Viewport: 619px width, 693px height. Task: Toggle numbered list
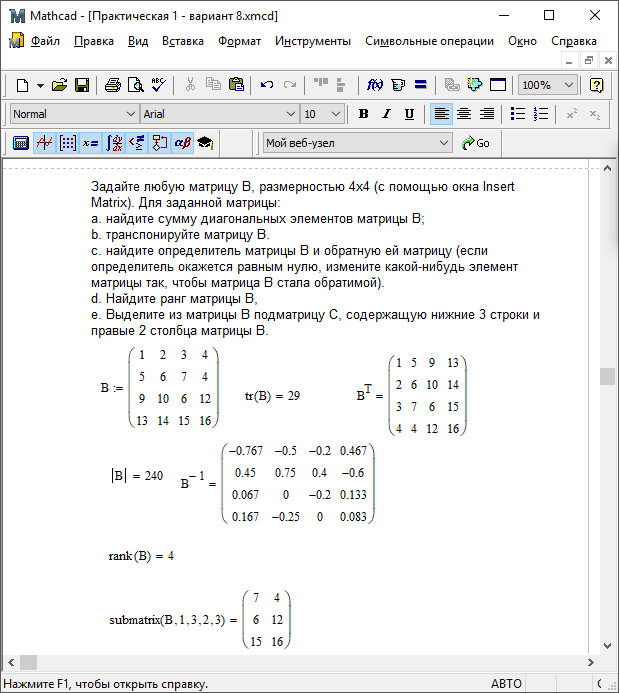tap(541, 114)
